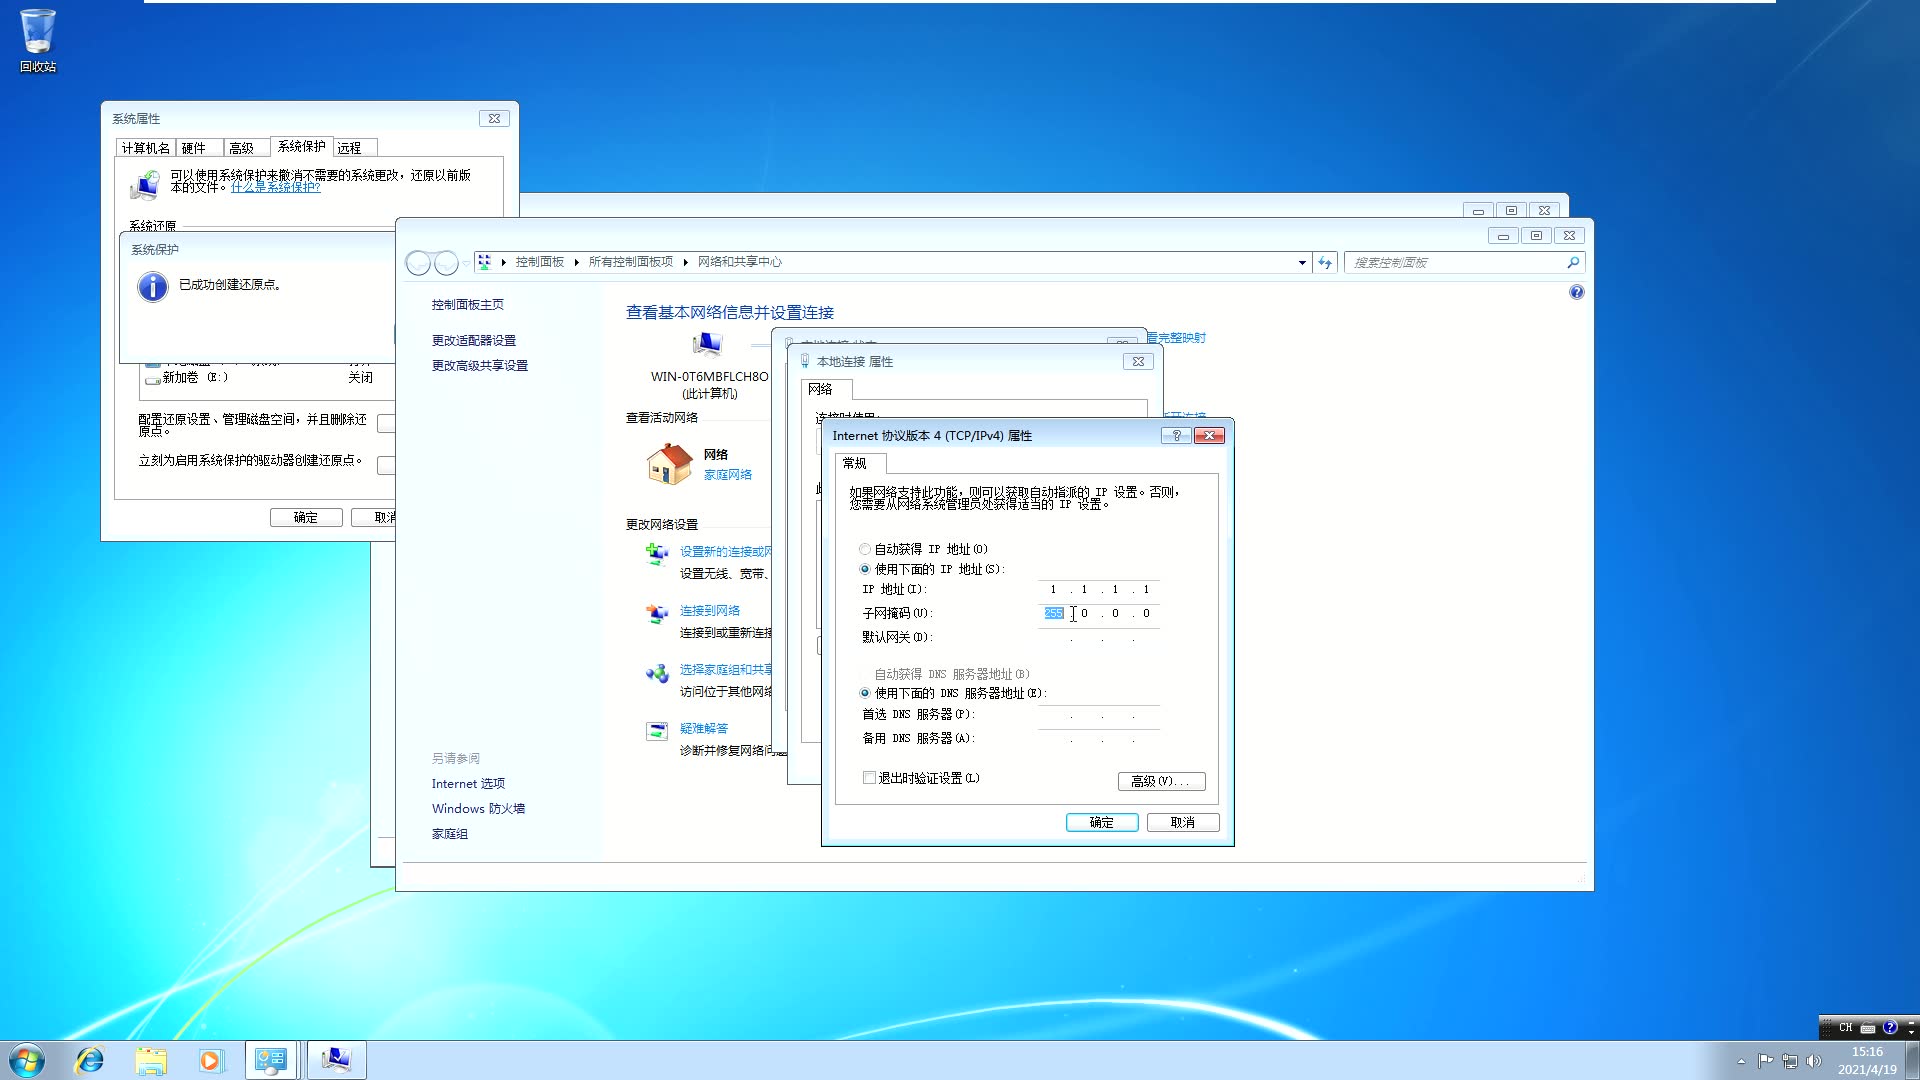Click 网络和共享中心 breadcrumb
The width and height of the screenshot is (1920, 1080).
pyautogui.click(x=740, y=262)
